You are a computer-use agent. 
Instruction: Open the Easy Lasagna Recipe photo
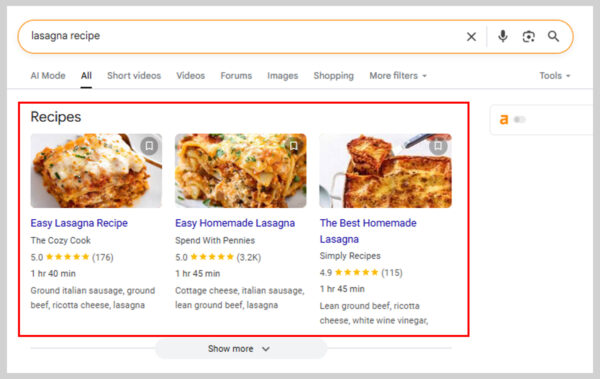pos(96,171)
